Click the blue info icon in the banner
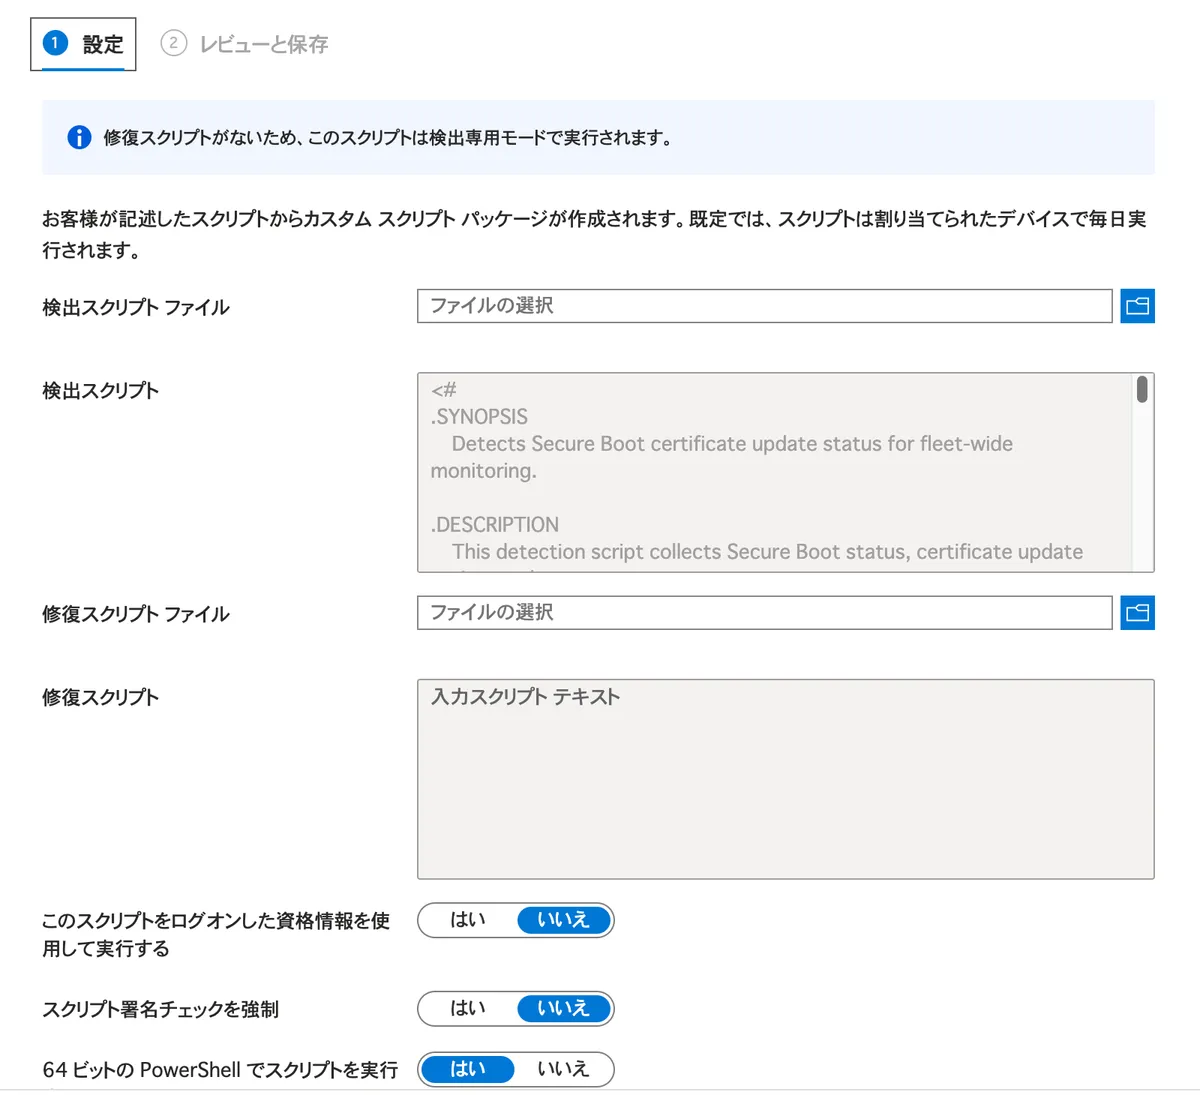1200x1095 pixels. pos(79,138)
